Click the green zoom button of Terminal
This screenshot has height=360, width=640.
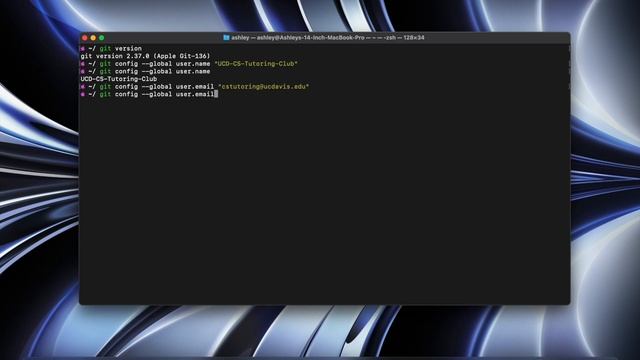click(102, 38)
